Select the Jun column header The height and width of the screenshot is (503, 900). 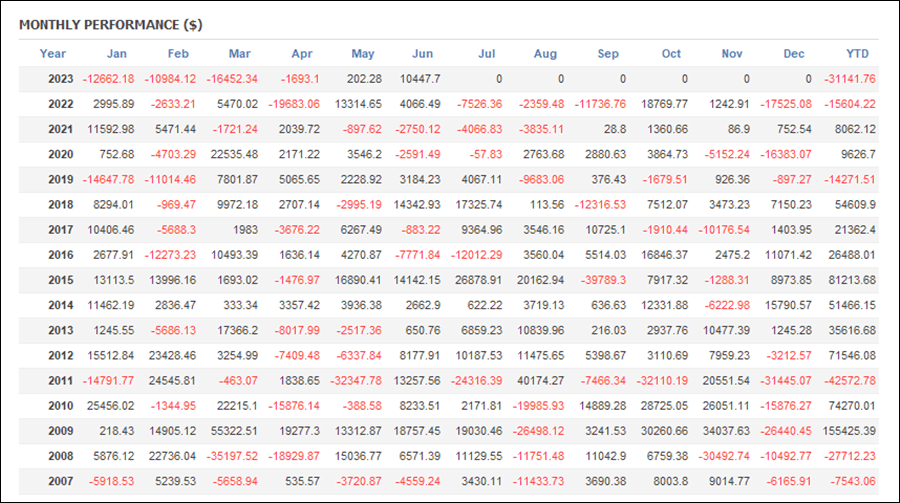[x=422, y=54]
